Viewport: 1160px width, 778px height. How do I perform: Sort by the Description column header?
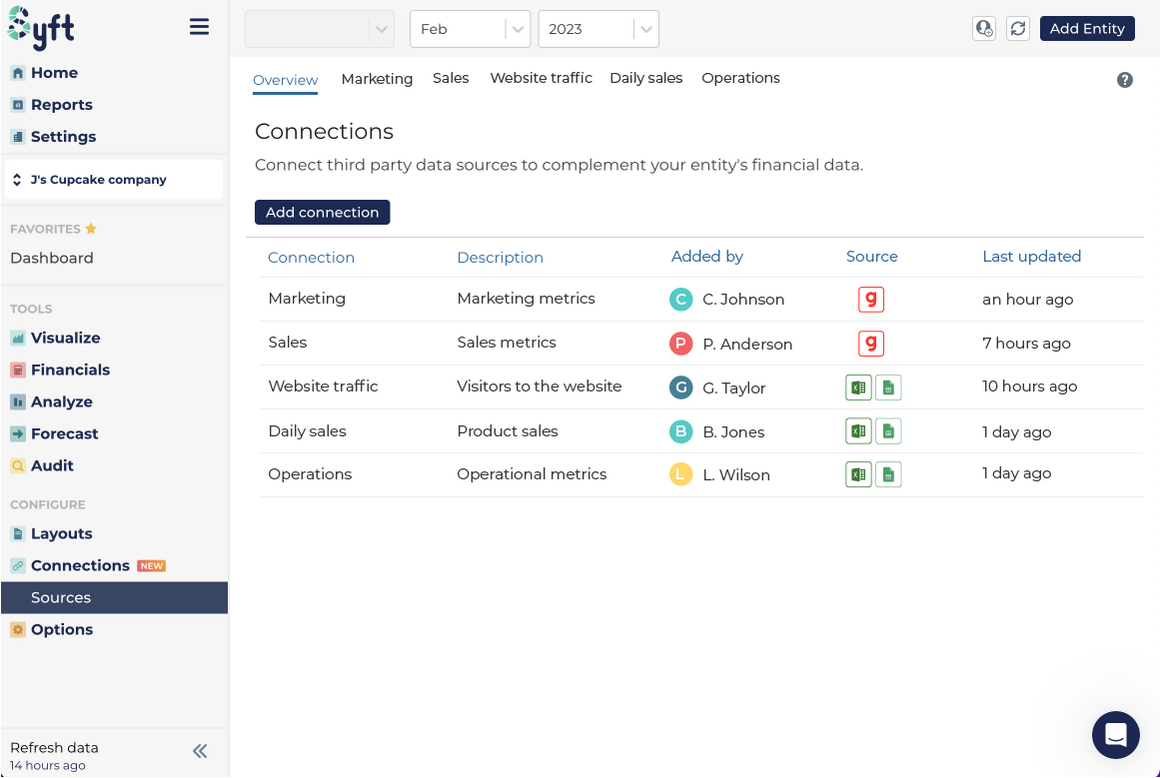click(x=500, y=257)
